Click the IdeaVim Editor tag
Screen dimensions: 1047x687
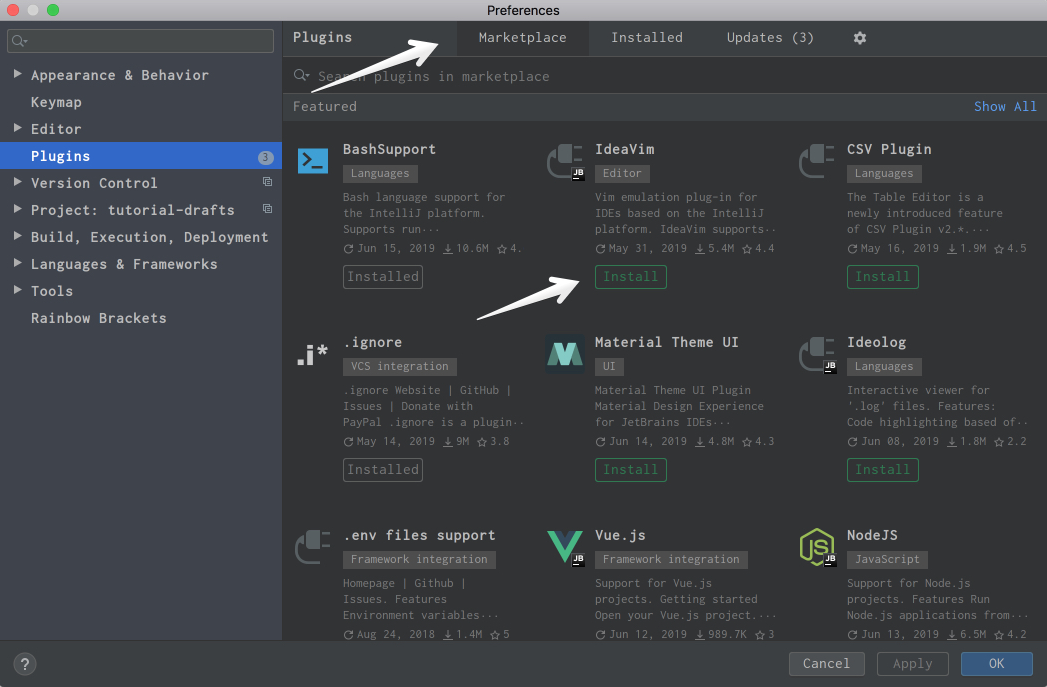pos(622,174)
